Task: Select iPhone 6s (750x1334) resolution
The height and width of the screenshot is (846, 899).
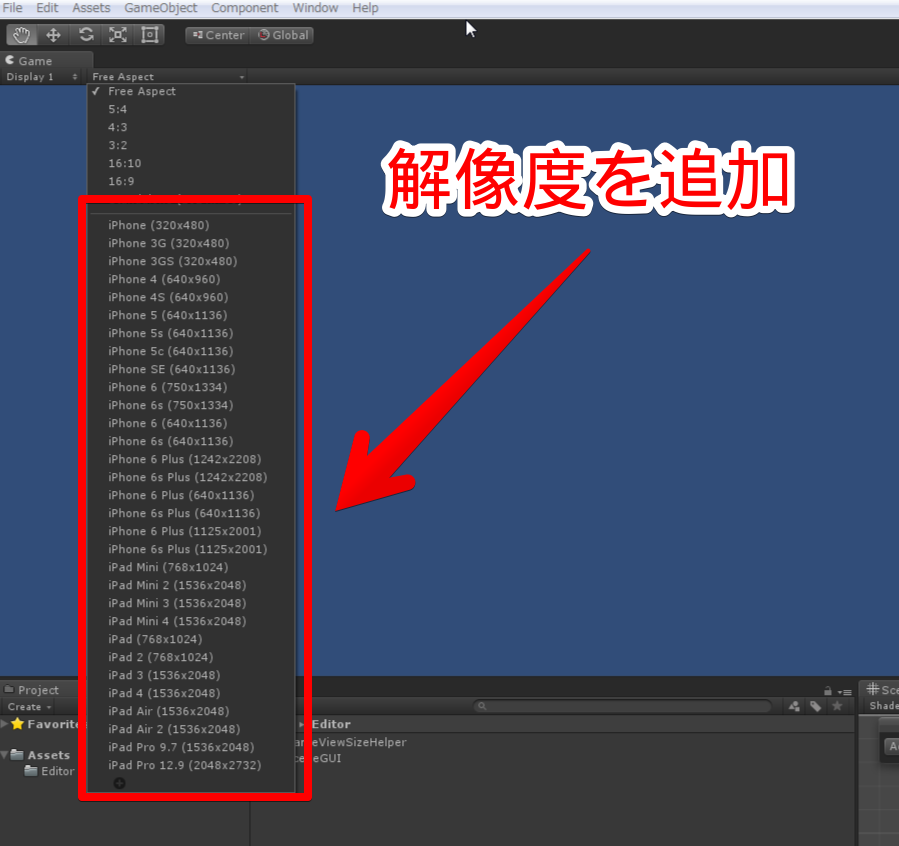Action: click(x=191, y=405)
